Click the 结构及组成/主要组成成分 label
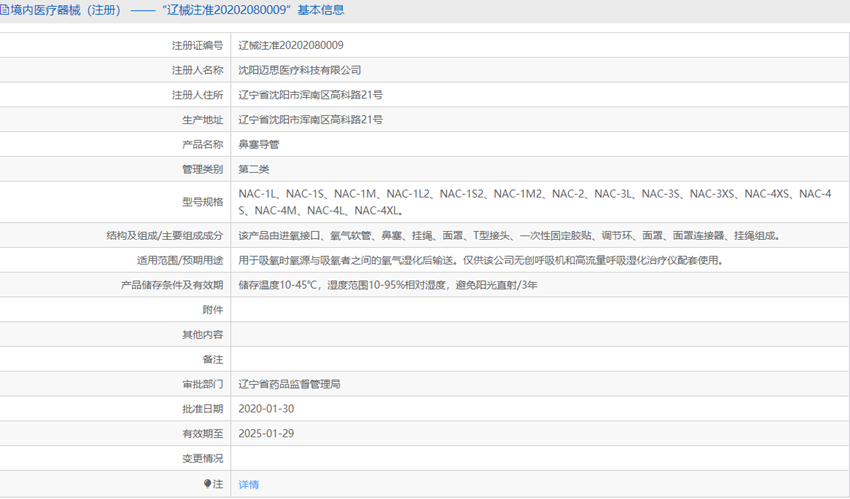The image size is (850, 499). point(165,236)
